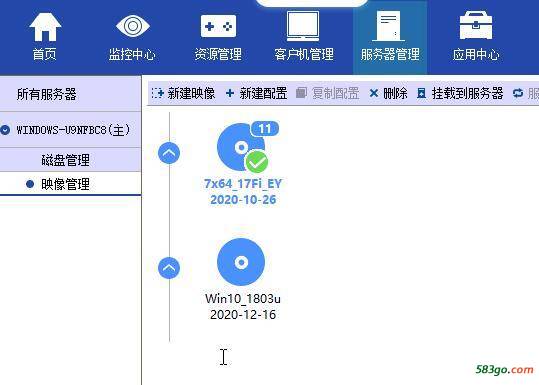Select 所有服务器 header
This screenshot has height=385, width=539.
(47, 94)
